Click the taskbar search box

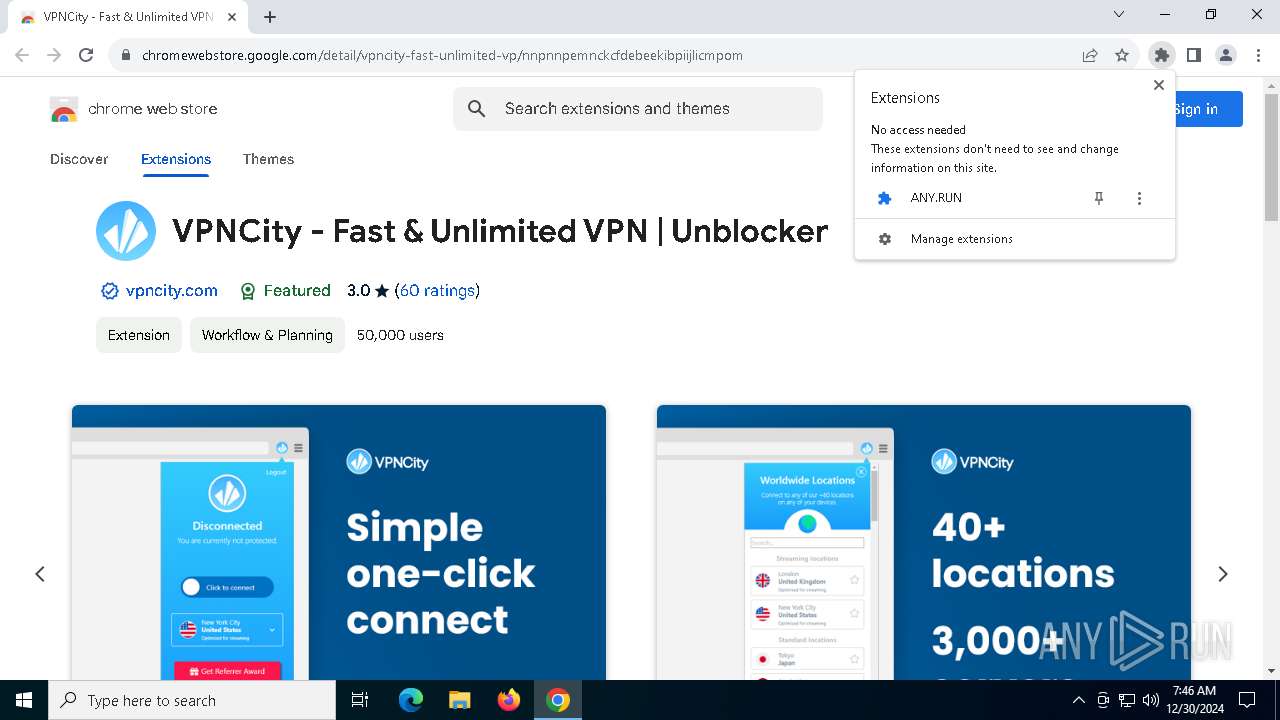tap(192, 700)
